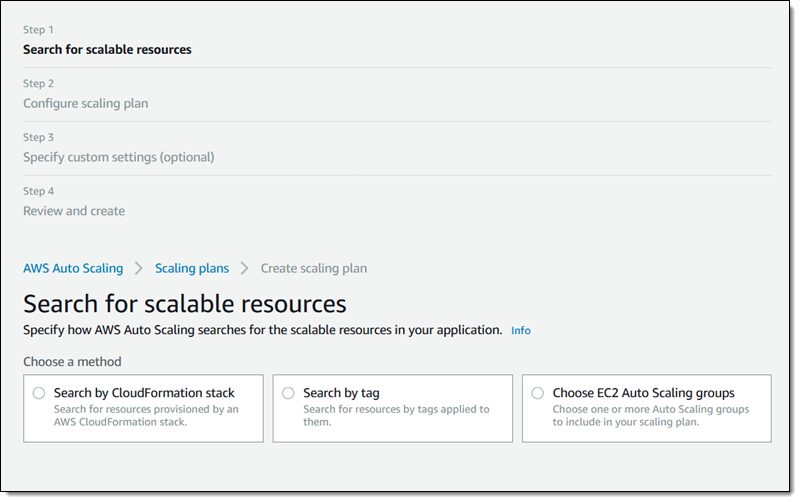Click the chevron after AWS Auto Scaling
The image size is (800, 502).
139,268
